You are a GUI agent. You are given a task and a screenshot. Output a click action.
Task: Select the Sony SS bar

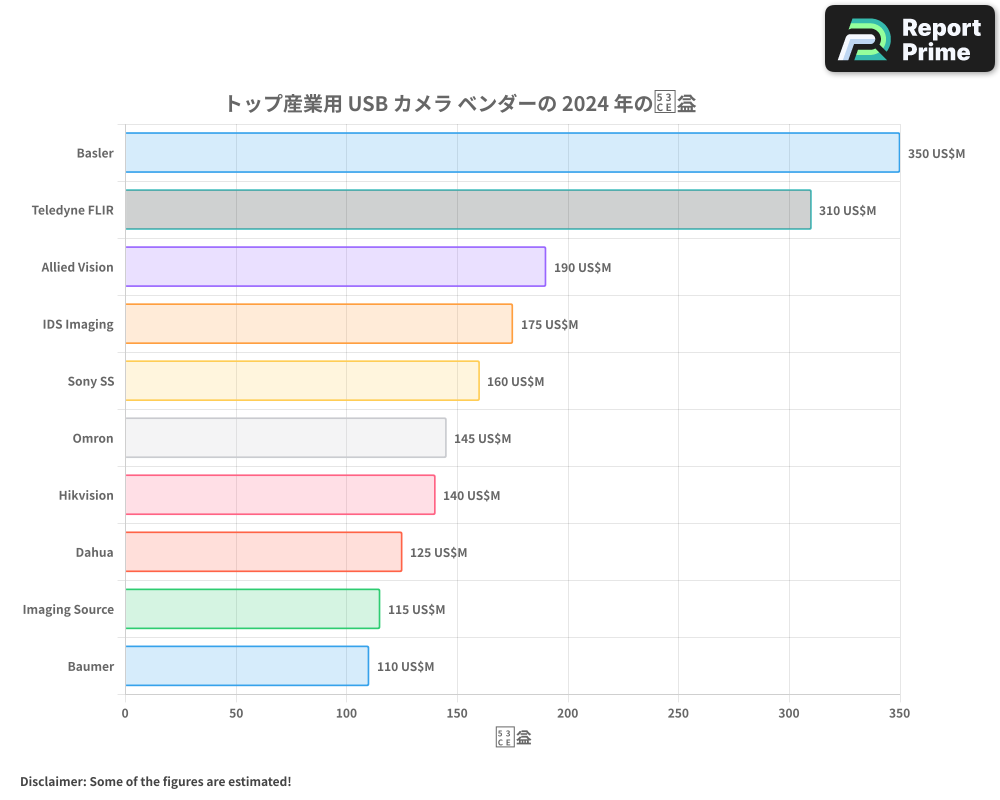coord(300,381)
